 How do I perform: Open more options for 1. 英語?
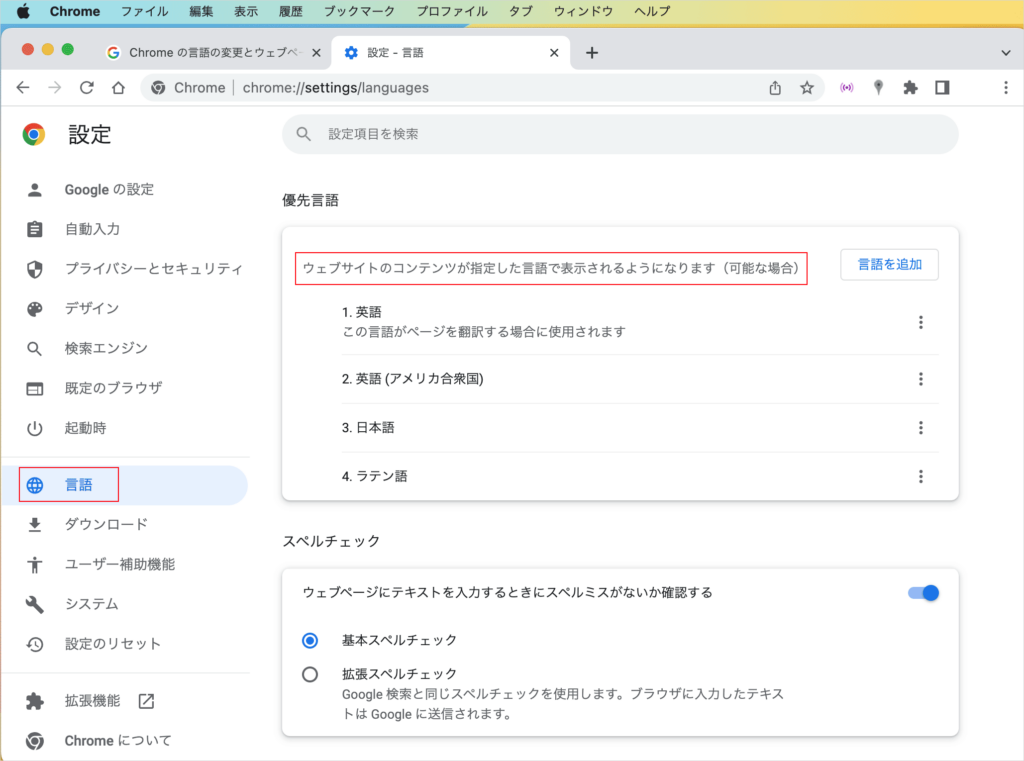click(x=921, y=322)
